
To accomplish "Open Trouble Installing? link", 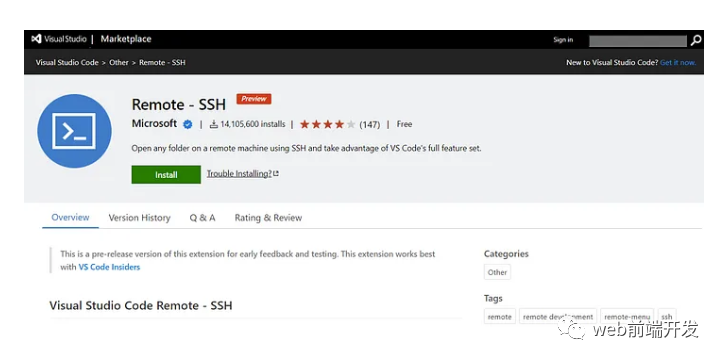I will [x=239, y=174].
